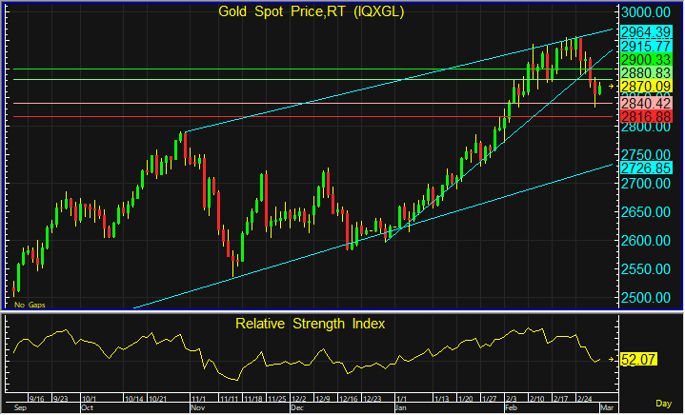Click the Day interval label
The height and width of the screenshot is (415, 685).
664,404
